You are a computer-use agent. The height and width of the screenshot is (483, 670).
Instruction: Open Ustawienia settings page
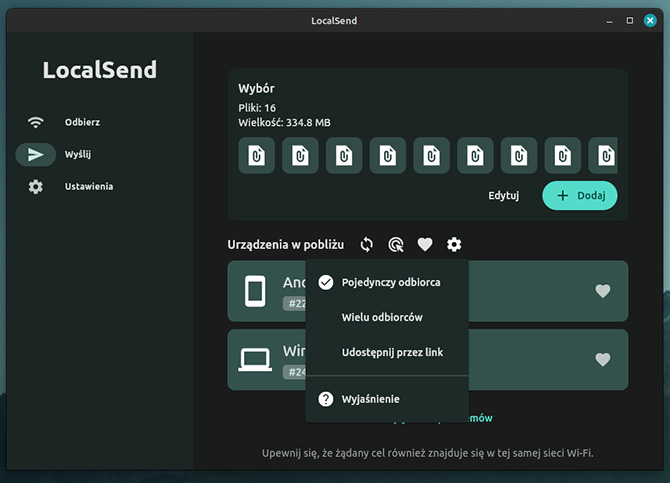pyautogui.click(x=89, y=186)
